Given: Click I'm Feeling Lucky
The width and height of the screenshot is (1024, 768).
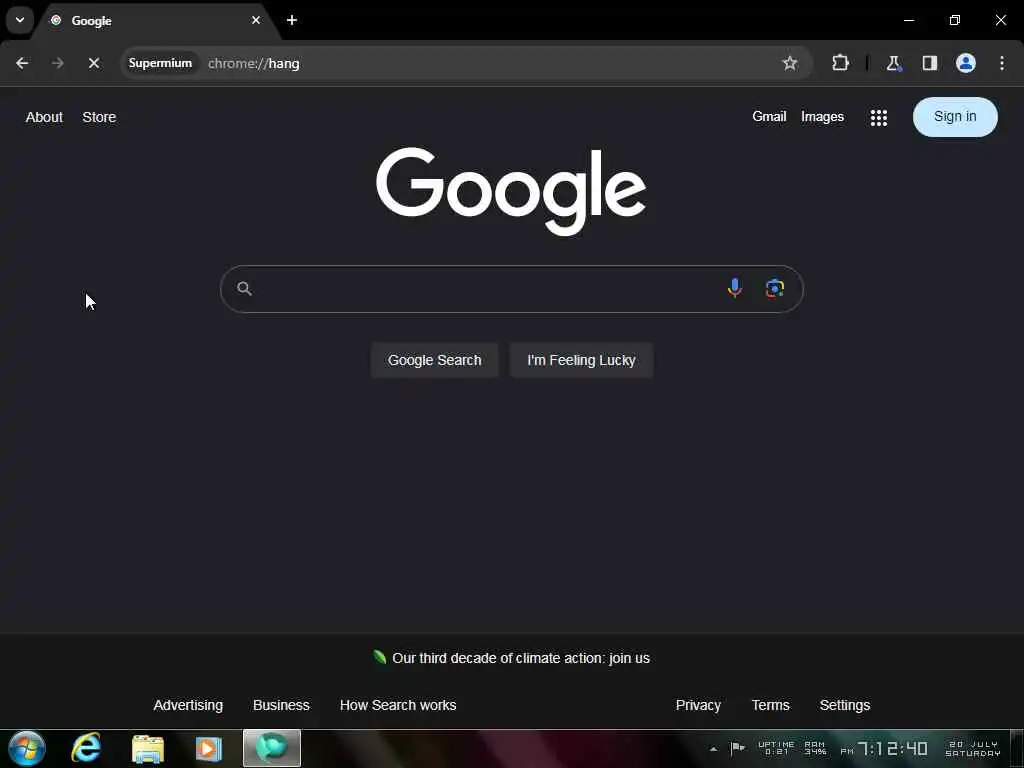Looking at the screenshot, I should (581, 360).
